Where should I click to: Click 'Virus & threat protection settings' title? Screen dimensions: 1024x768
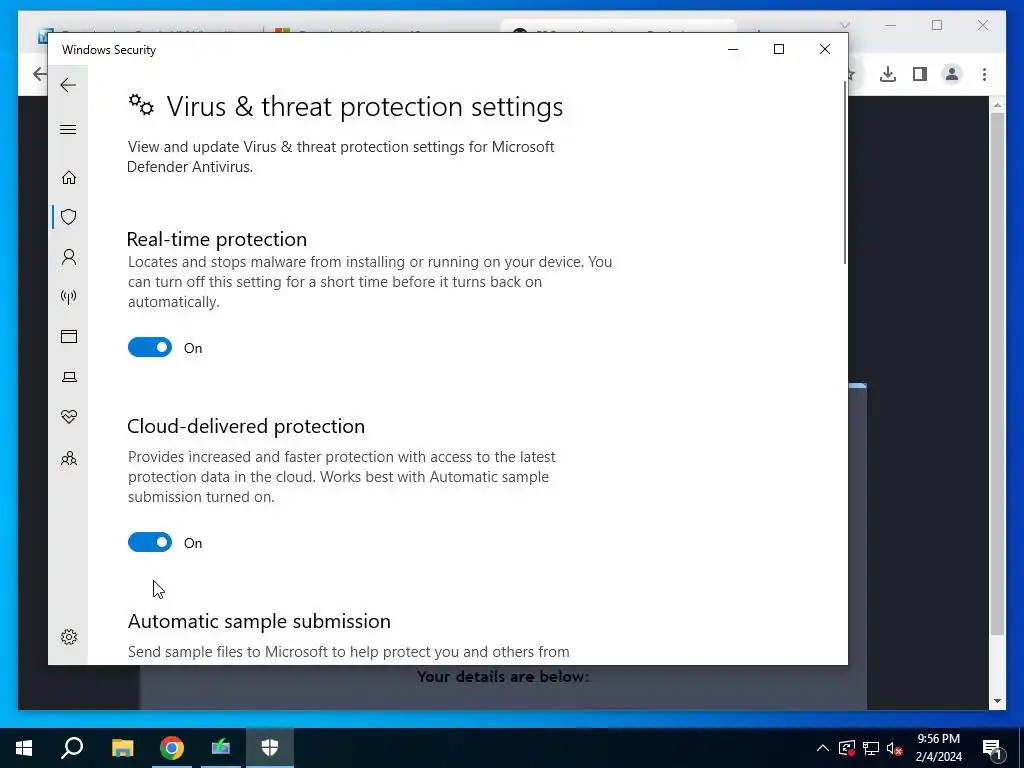tap(364, 106)
